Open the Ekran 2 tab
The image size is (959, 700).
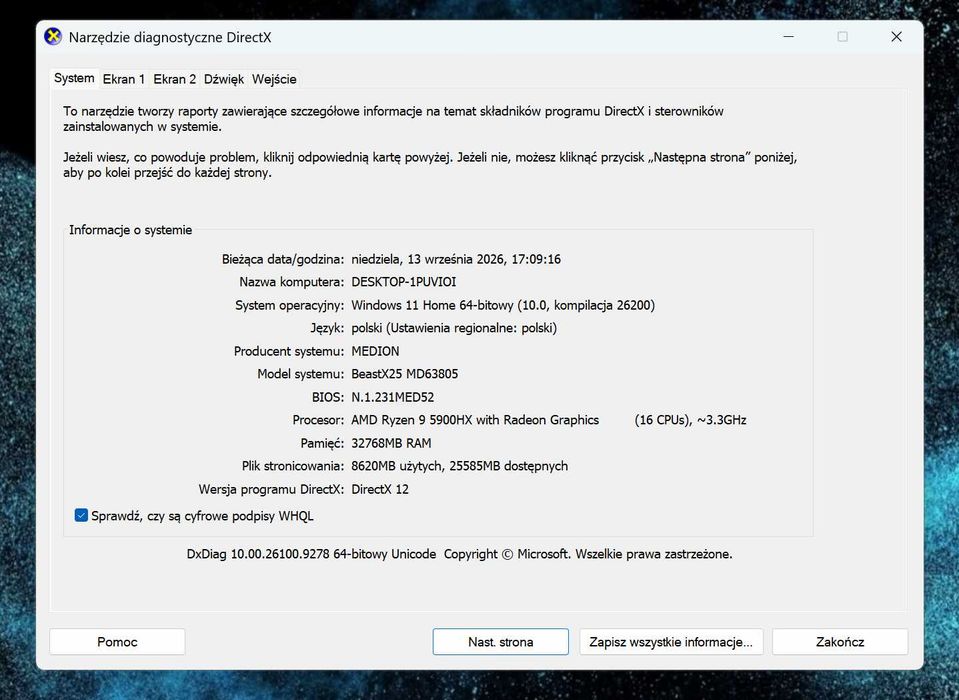(x=174, y=79)
